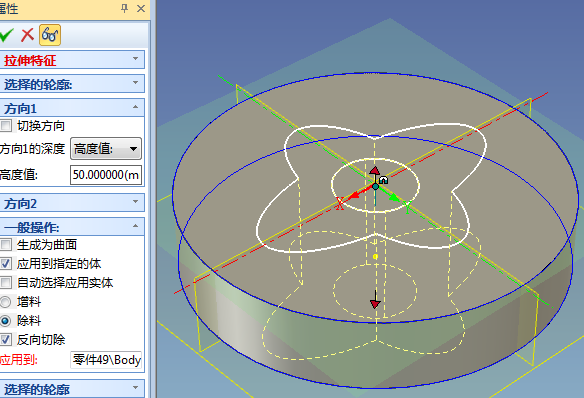Expand the 拉伸特征 header
The width and height of the screenshot is (584, 398).
tap(72, 60)
